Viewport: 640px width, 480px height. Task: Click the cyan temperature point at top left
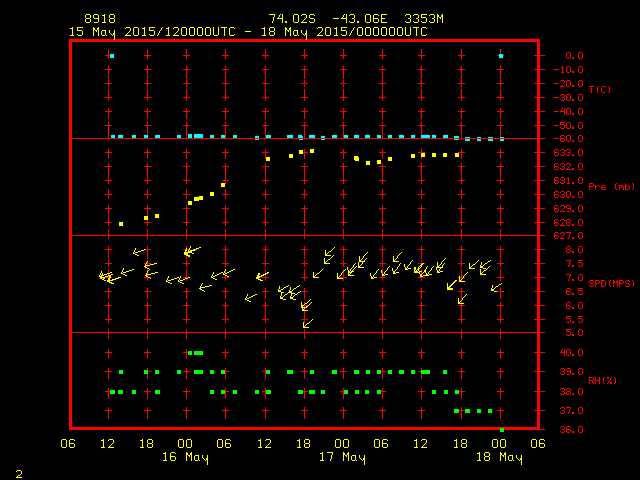pos(112,56)
